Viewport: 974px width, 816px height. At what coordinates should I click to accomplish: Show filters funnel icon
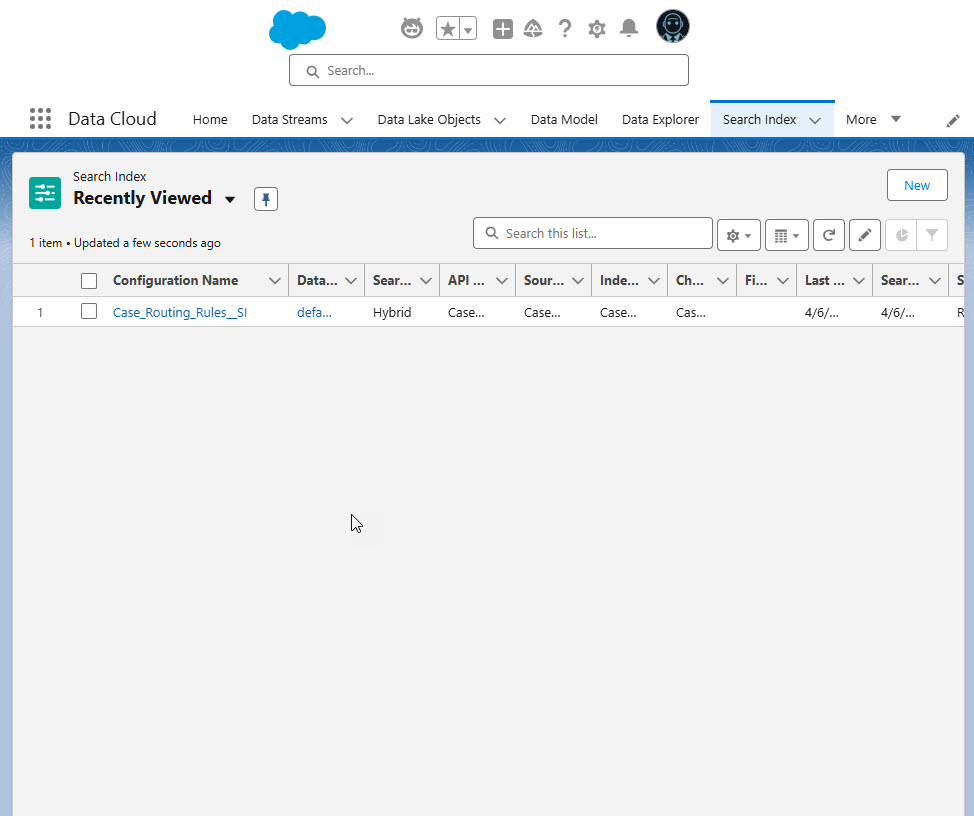pos(932,235)
